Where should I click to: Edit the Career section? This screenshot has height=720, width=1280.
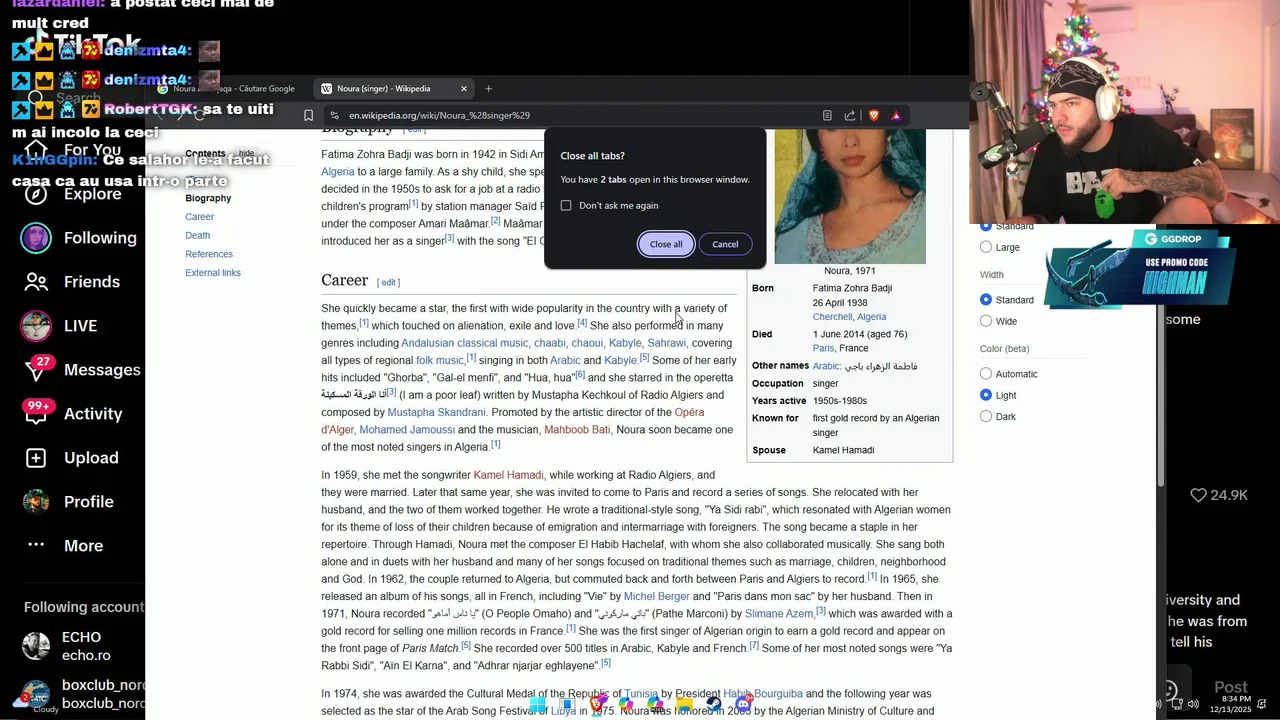pyautogui.click(x=388, y=282)
